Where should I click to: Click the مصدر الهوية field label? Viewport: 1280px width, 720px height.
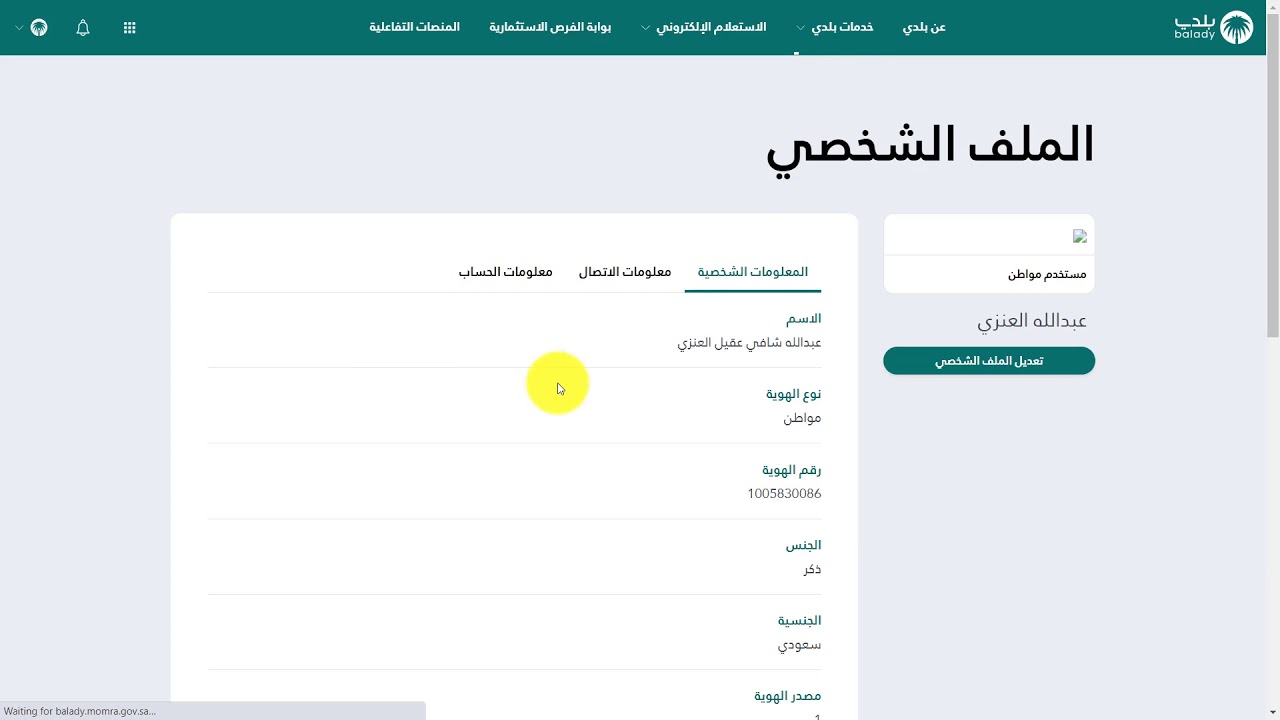788,696
